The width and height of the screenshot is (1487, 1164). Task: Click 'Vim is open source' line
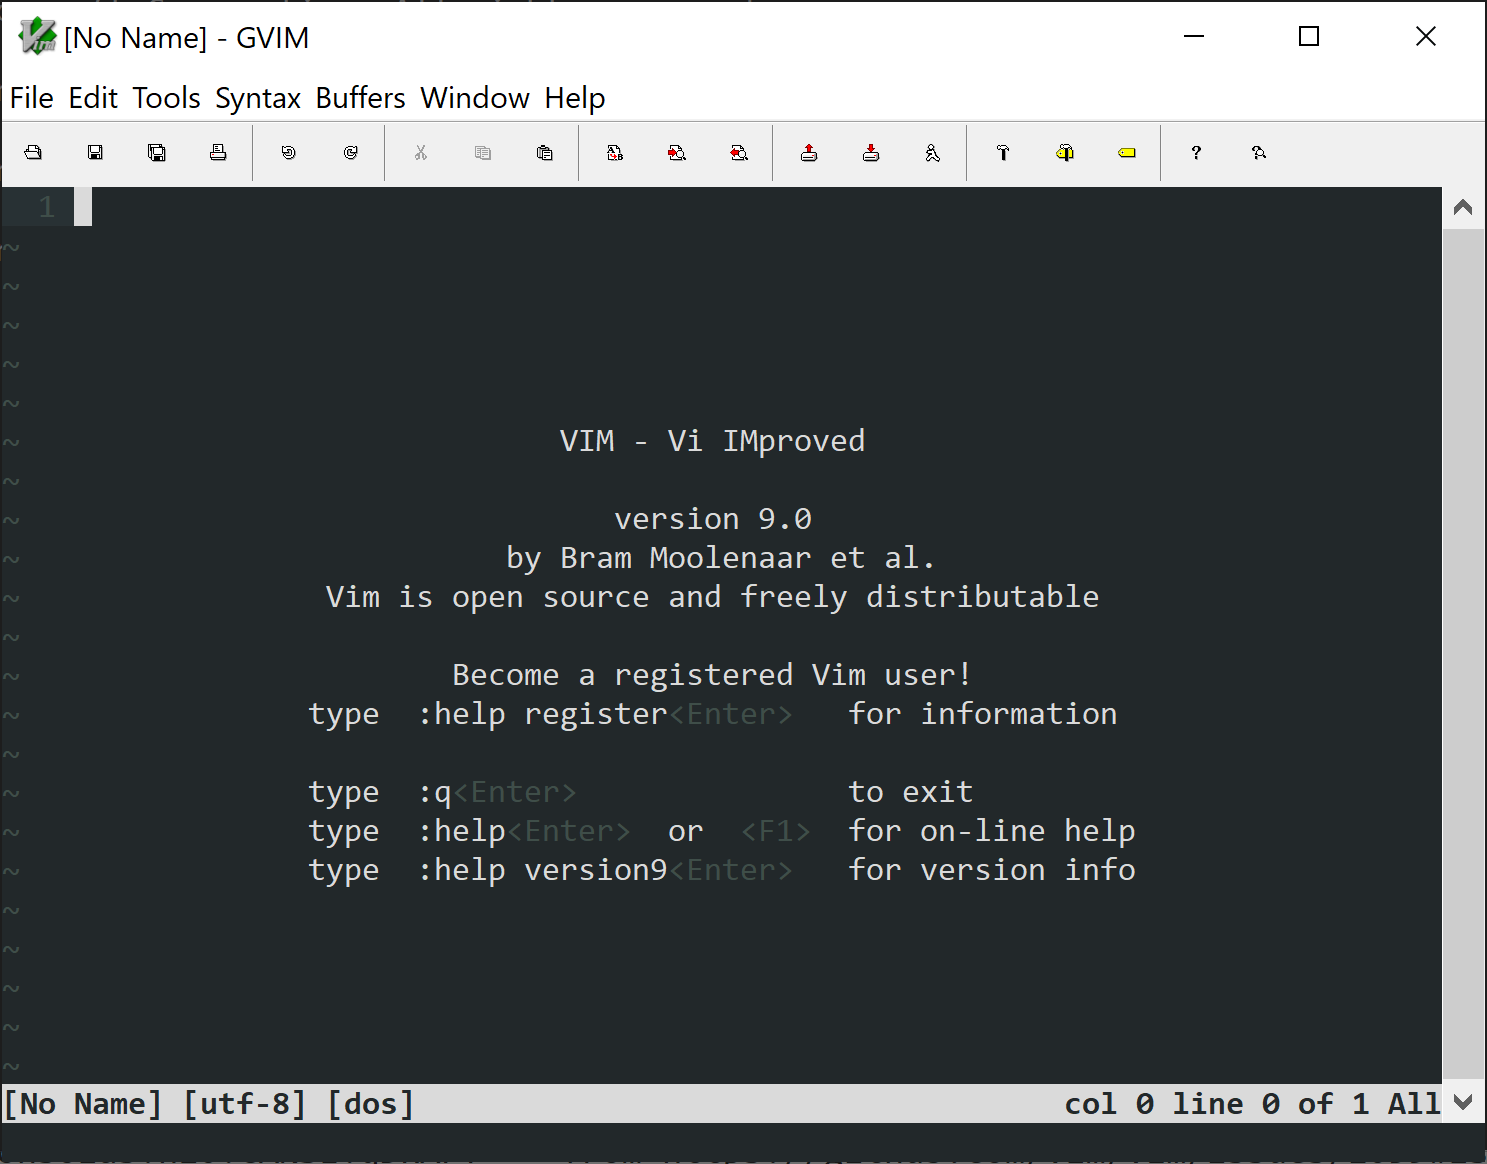(x=712, y=597)
